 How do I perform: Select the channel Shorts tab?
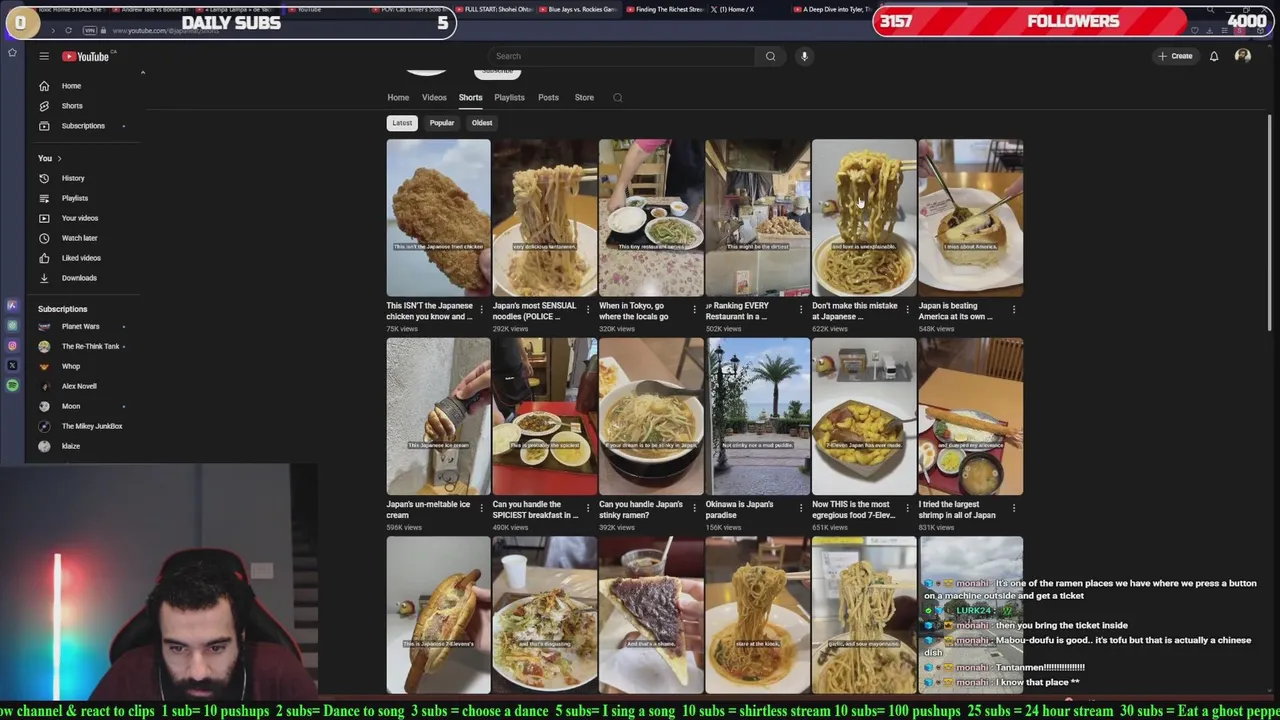470,98
